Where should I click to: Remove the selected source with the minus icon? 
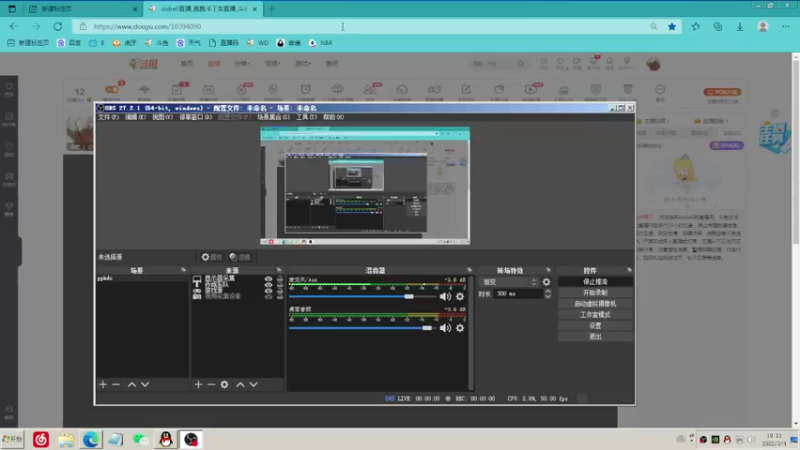(x=211, y=385)
